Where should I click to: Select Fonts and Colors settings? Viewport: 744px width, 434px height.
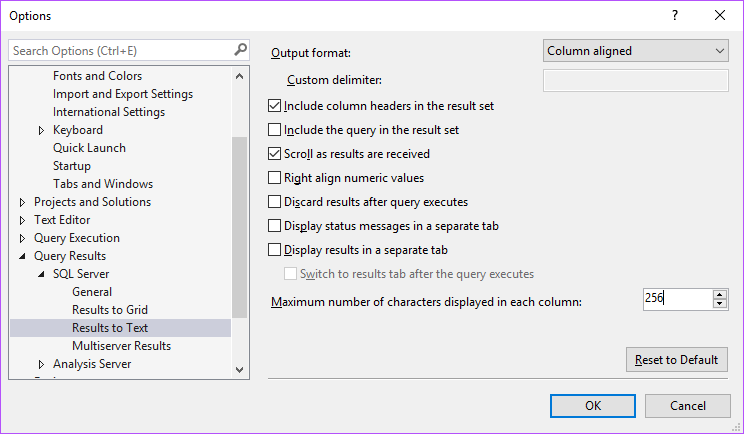click(x=97, y=76)
